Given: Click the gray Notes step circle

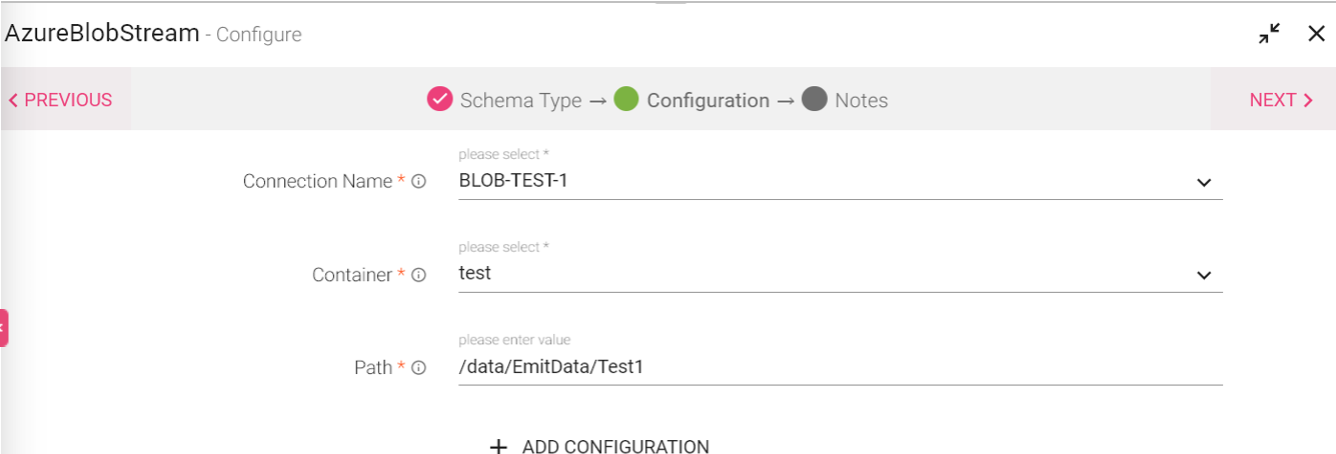Looking at the screenshot, I should (814, 99).
